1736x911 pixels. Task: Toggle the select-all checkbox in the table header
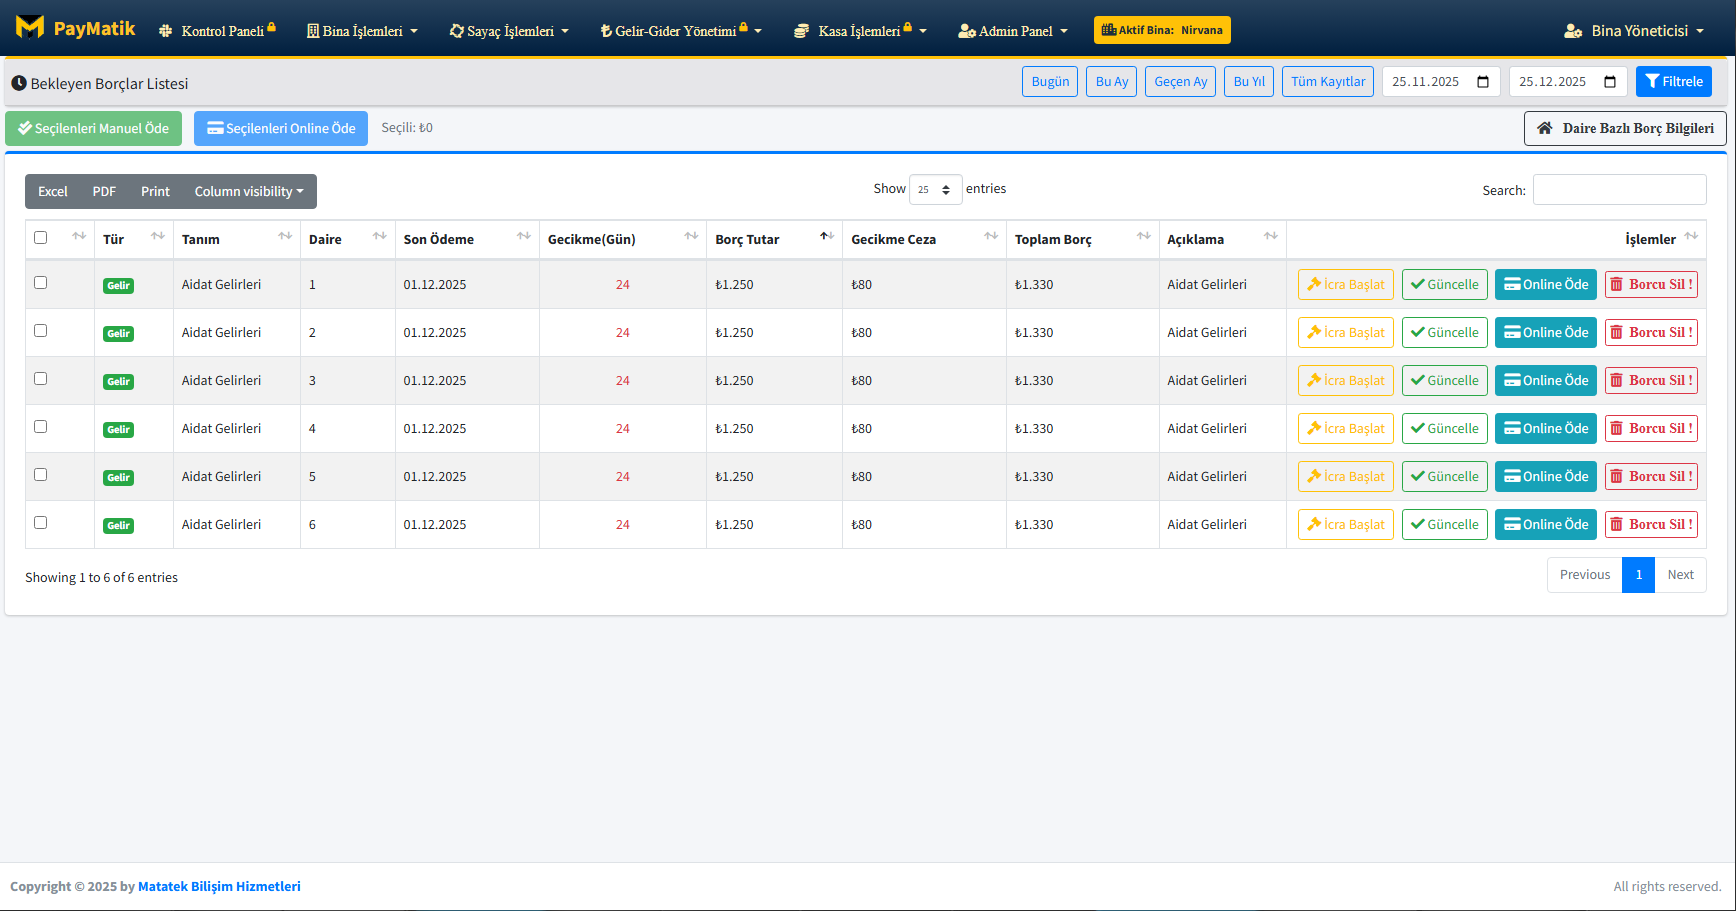(x=41, y=238)
